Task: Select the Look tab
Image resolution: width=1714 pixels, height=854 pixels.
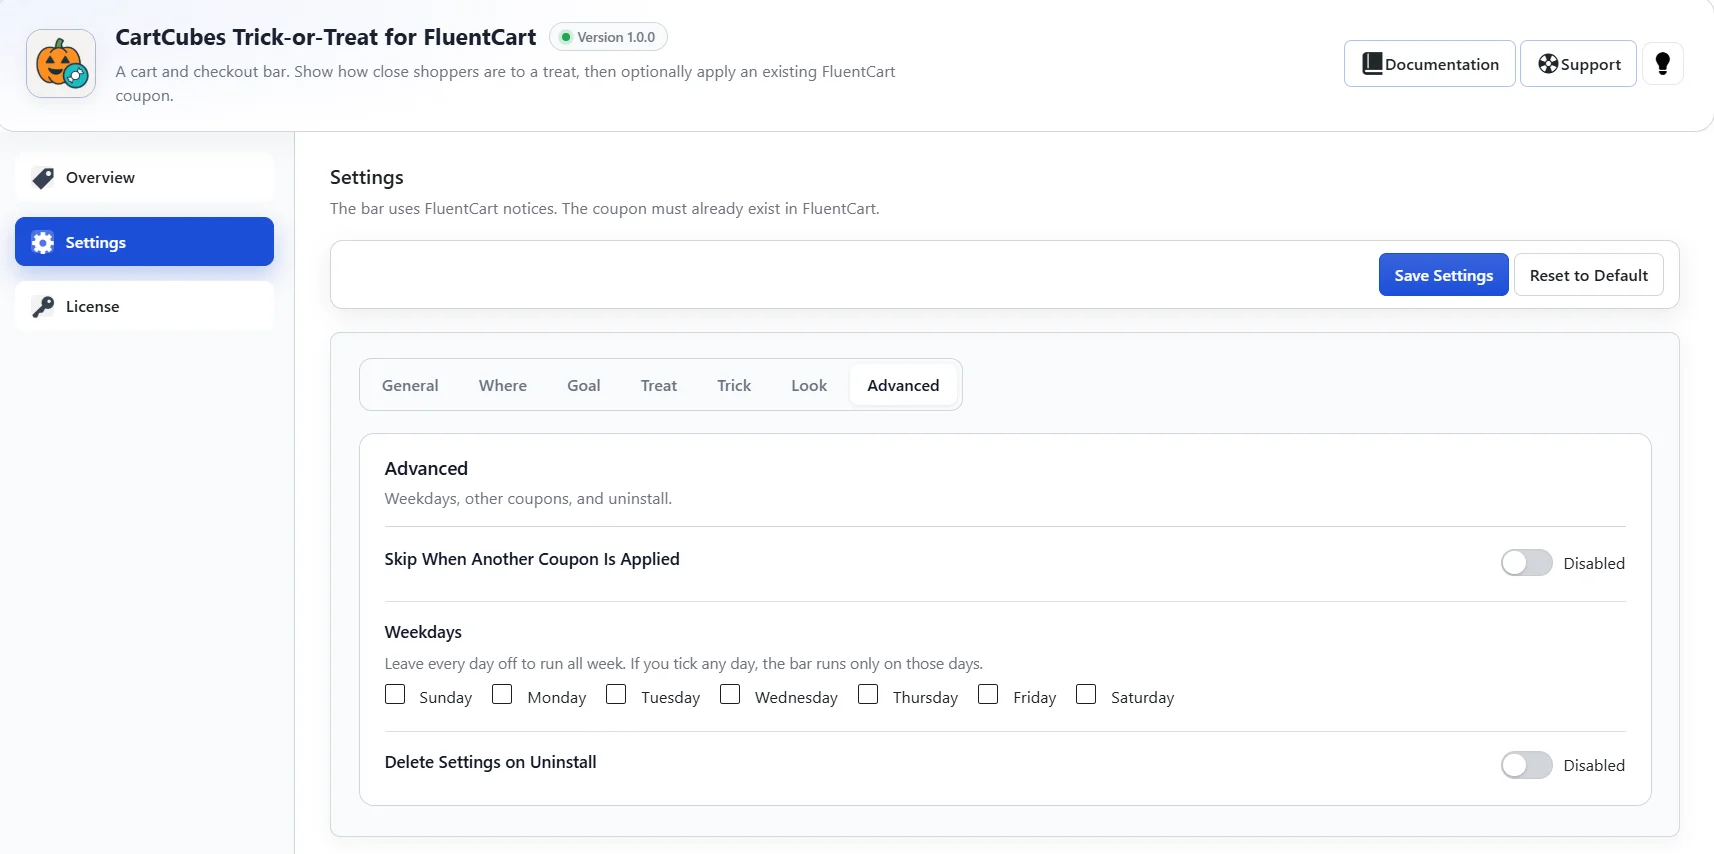Action: pos(809,385)
